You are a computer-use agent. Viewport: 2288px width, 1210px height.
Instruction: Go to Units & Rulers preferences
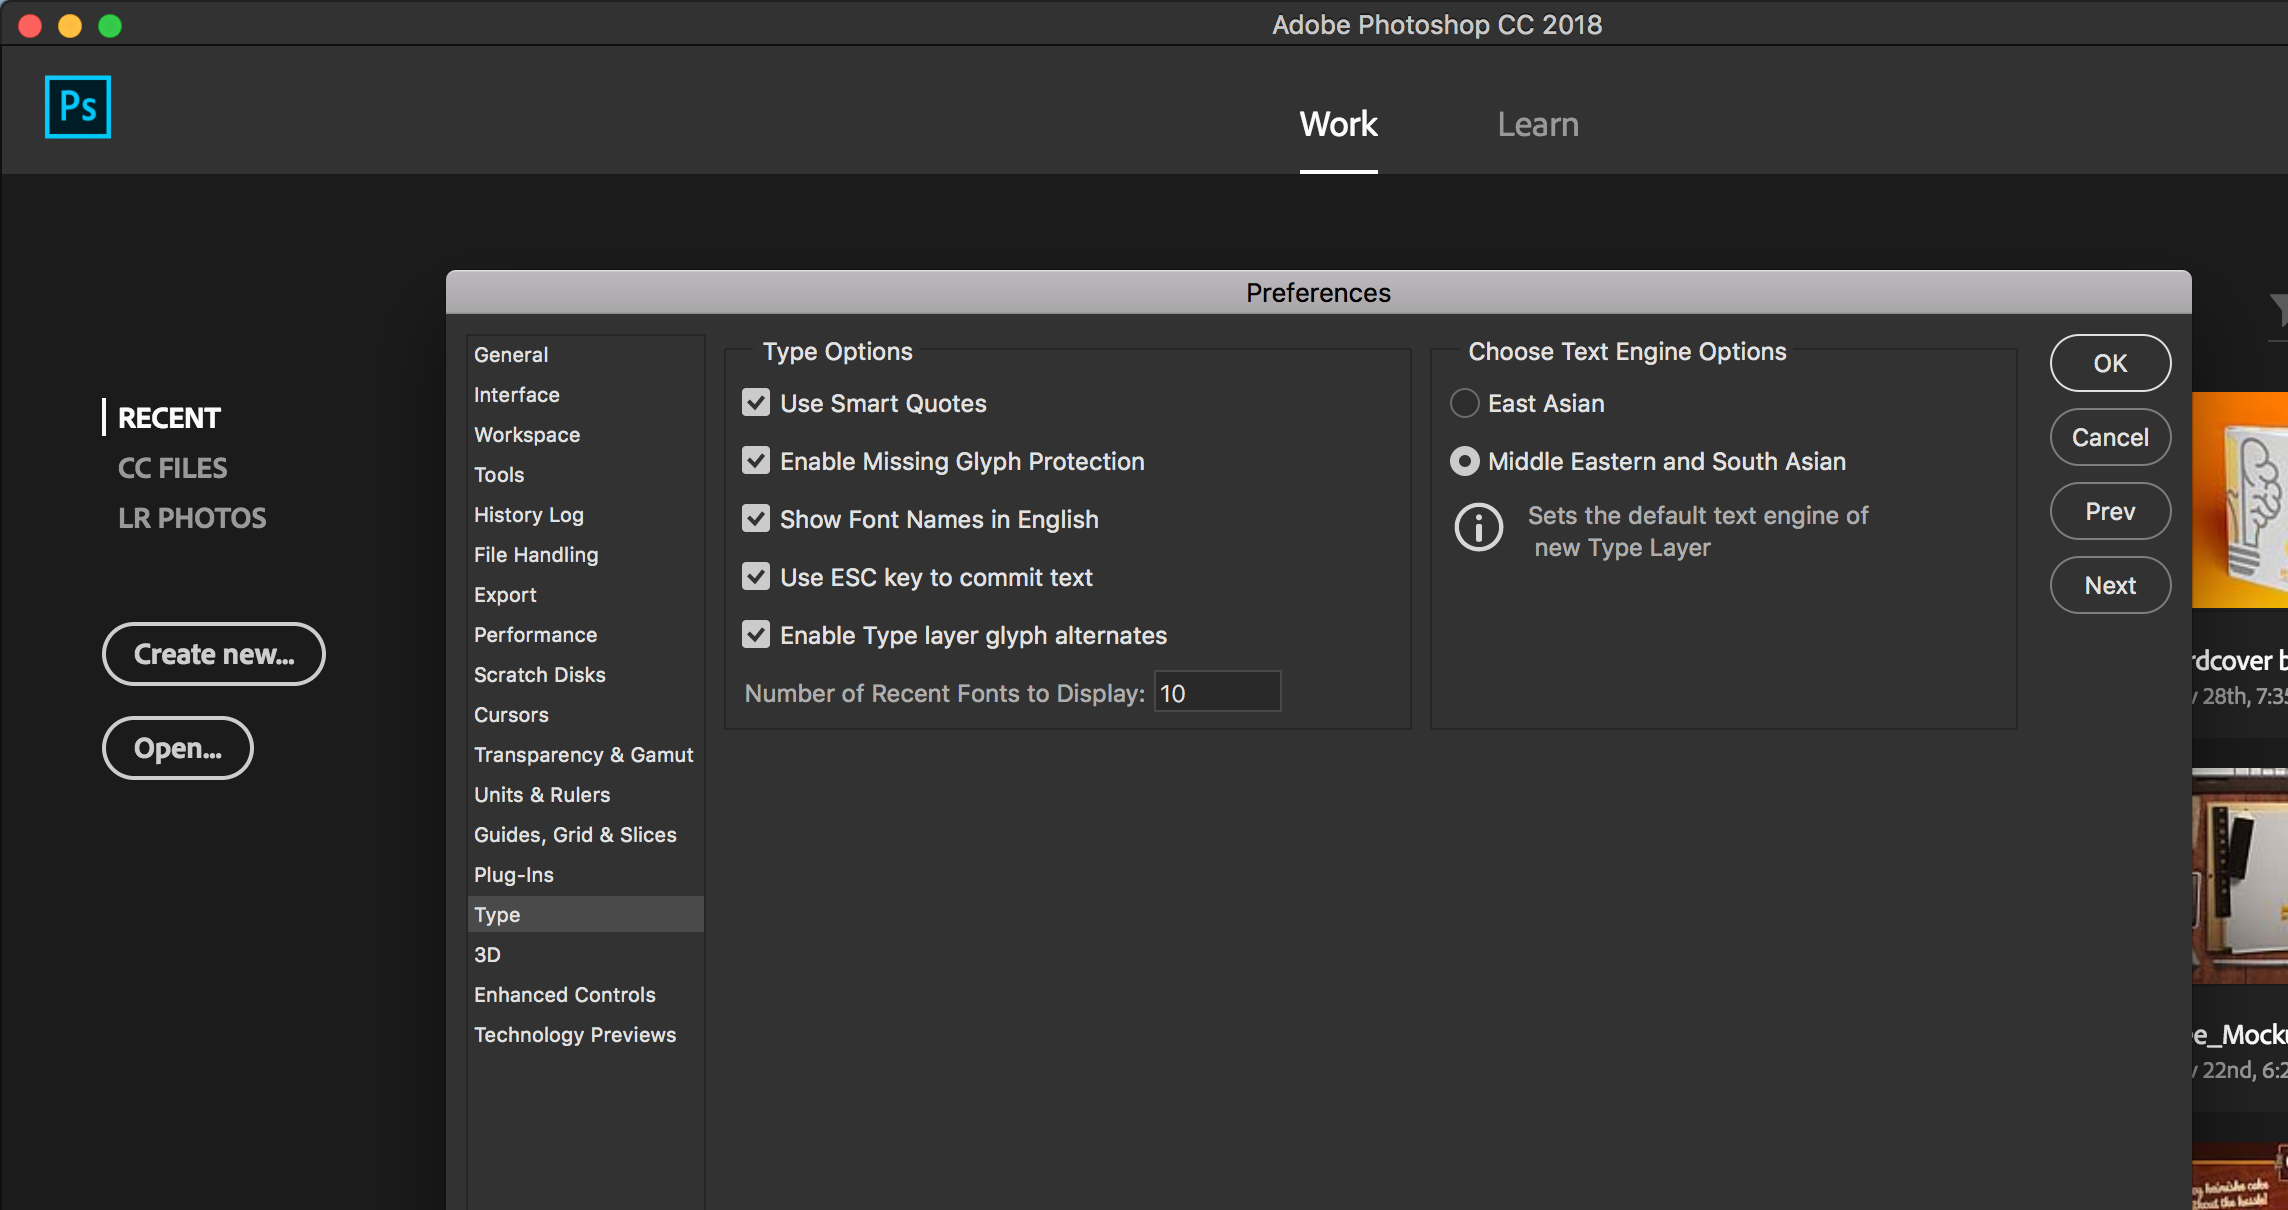[541, 795]
